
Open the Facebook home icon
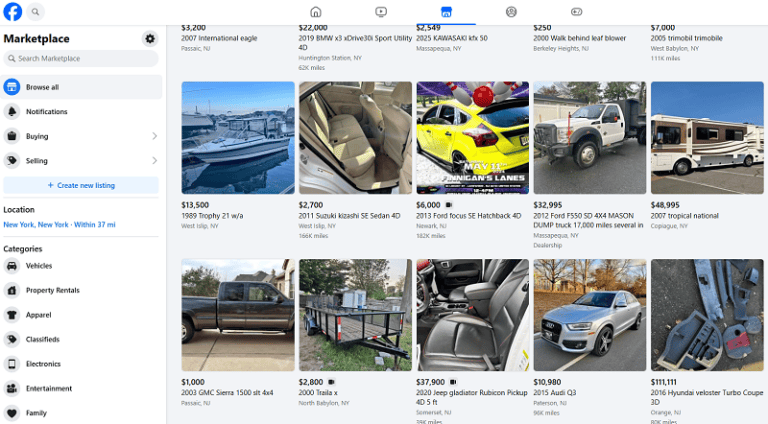click(x=316, y=12)
